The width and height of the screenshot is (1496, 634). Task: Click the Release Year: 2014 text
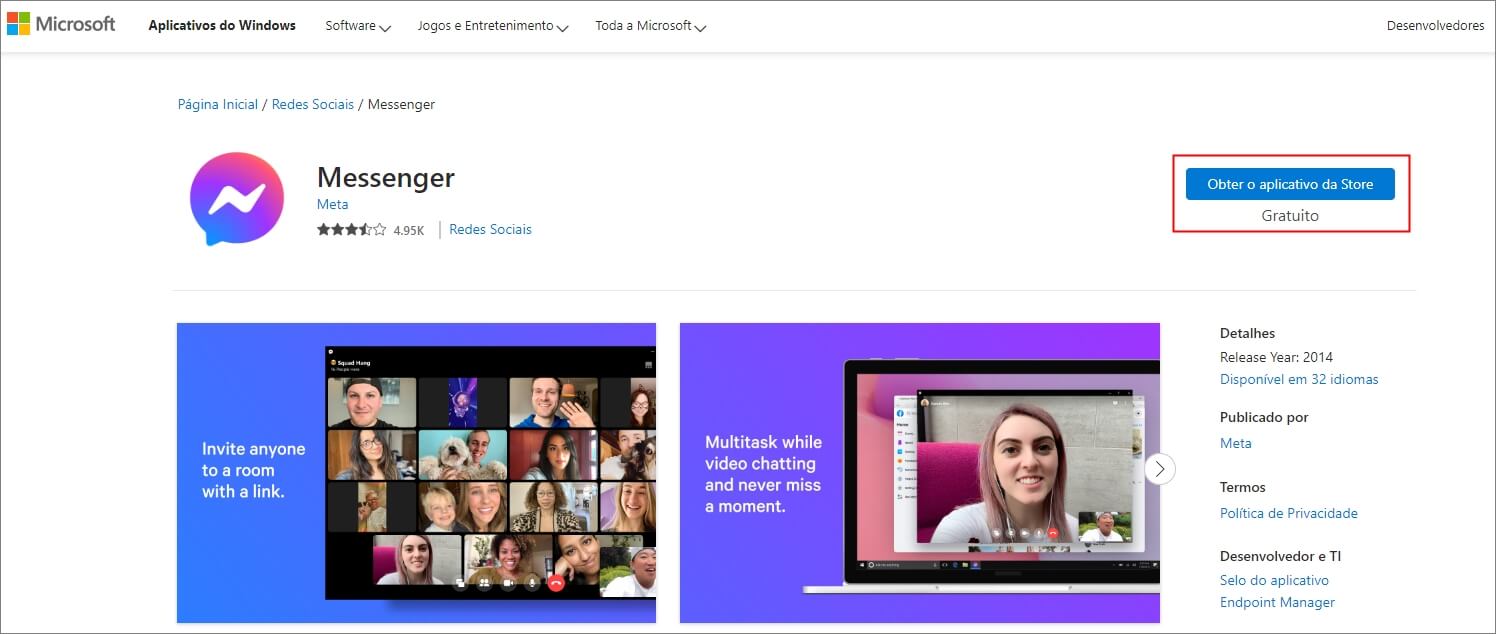[x=1276, y=357]
